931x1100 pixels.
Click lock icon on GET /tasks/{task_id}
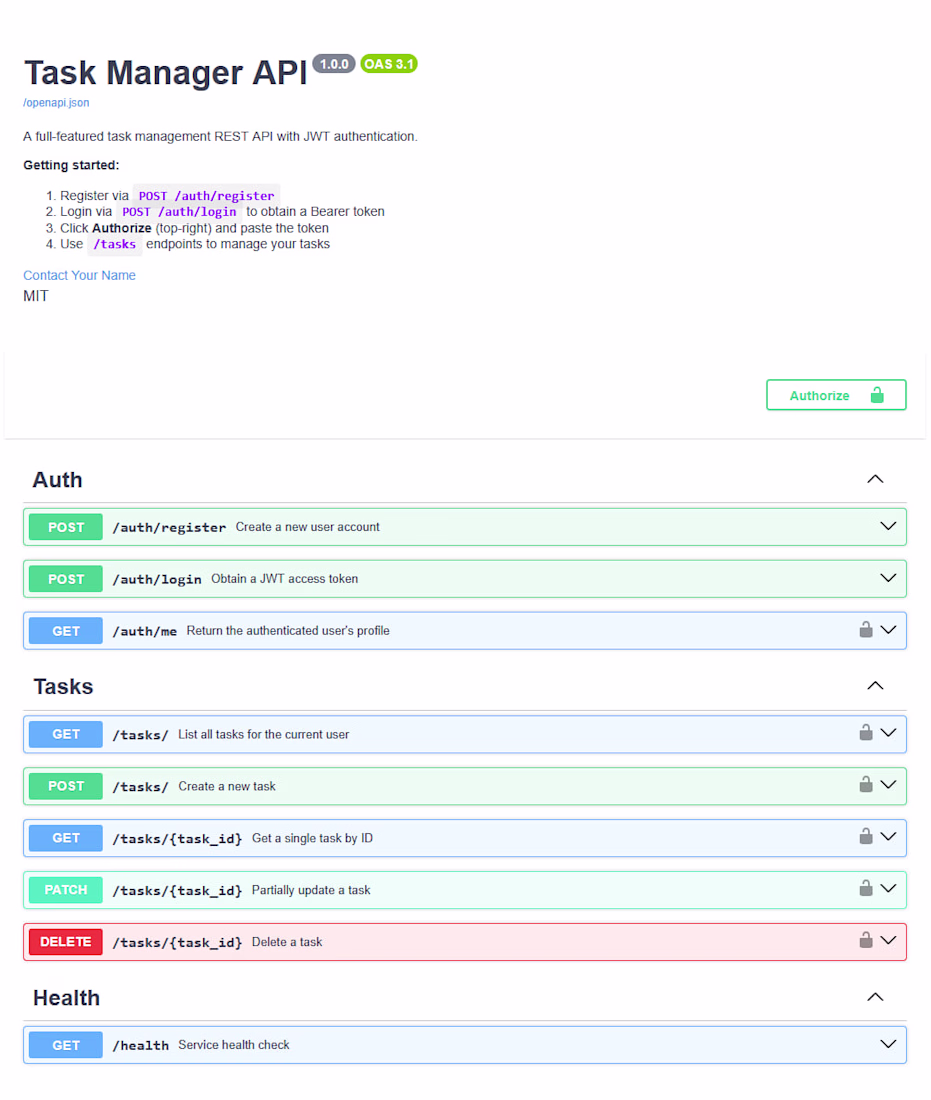click(x=866, y=837)
